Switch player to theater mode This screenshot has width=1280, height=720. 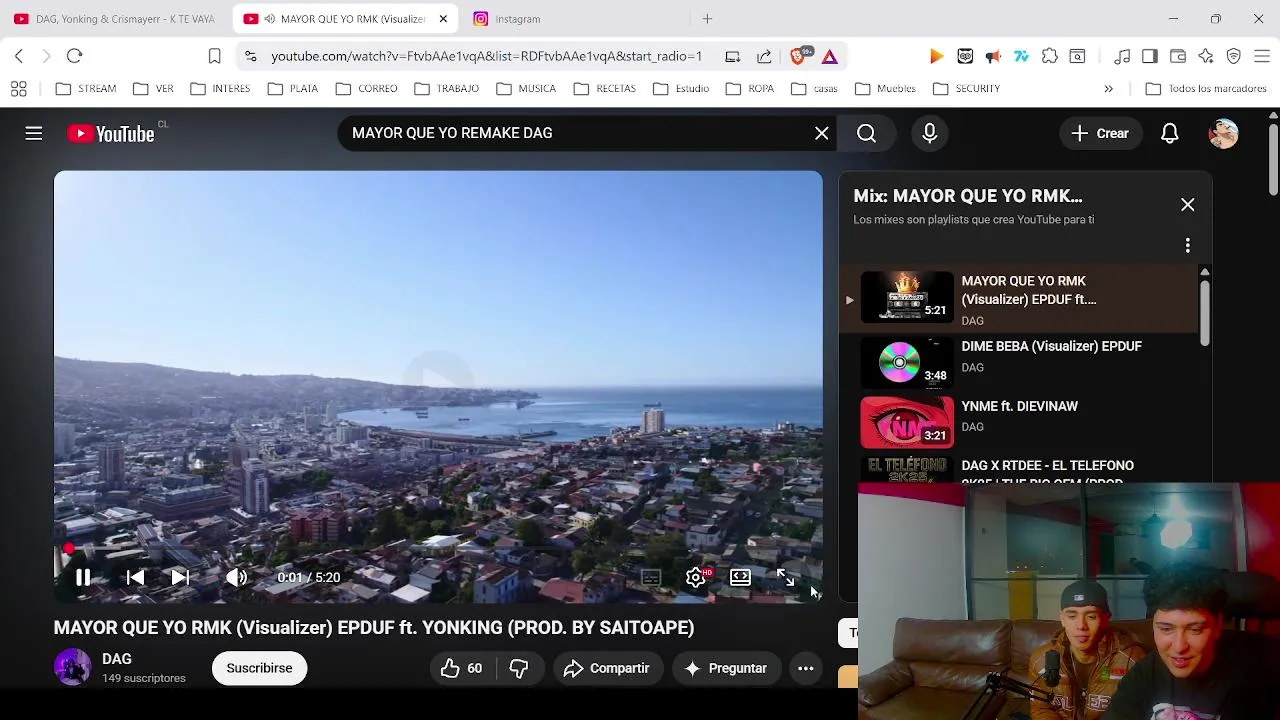pos(740,577)
